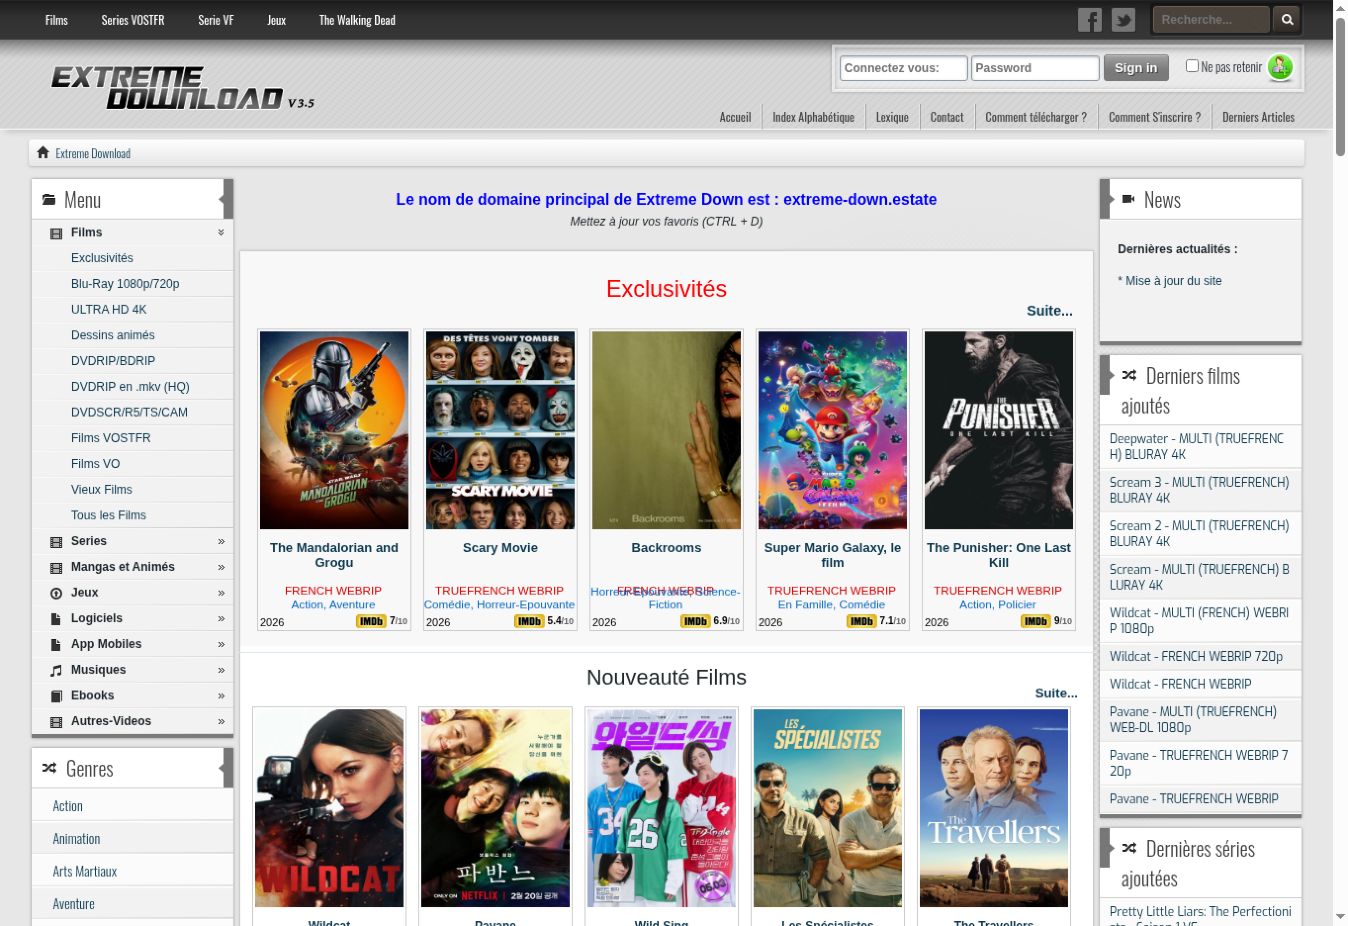Click the Sign in button

pos(1136,68)
